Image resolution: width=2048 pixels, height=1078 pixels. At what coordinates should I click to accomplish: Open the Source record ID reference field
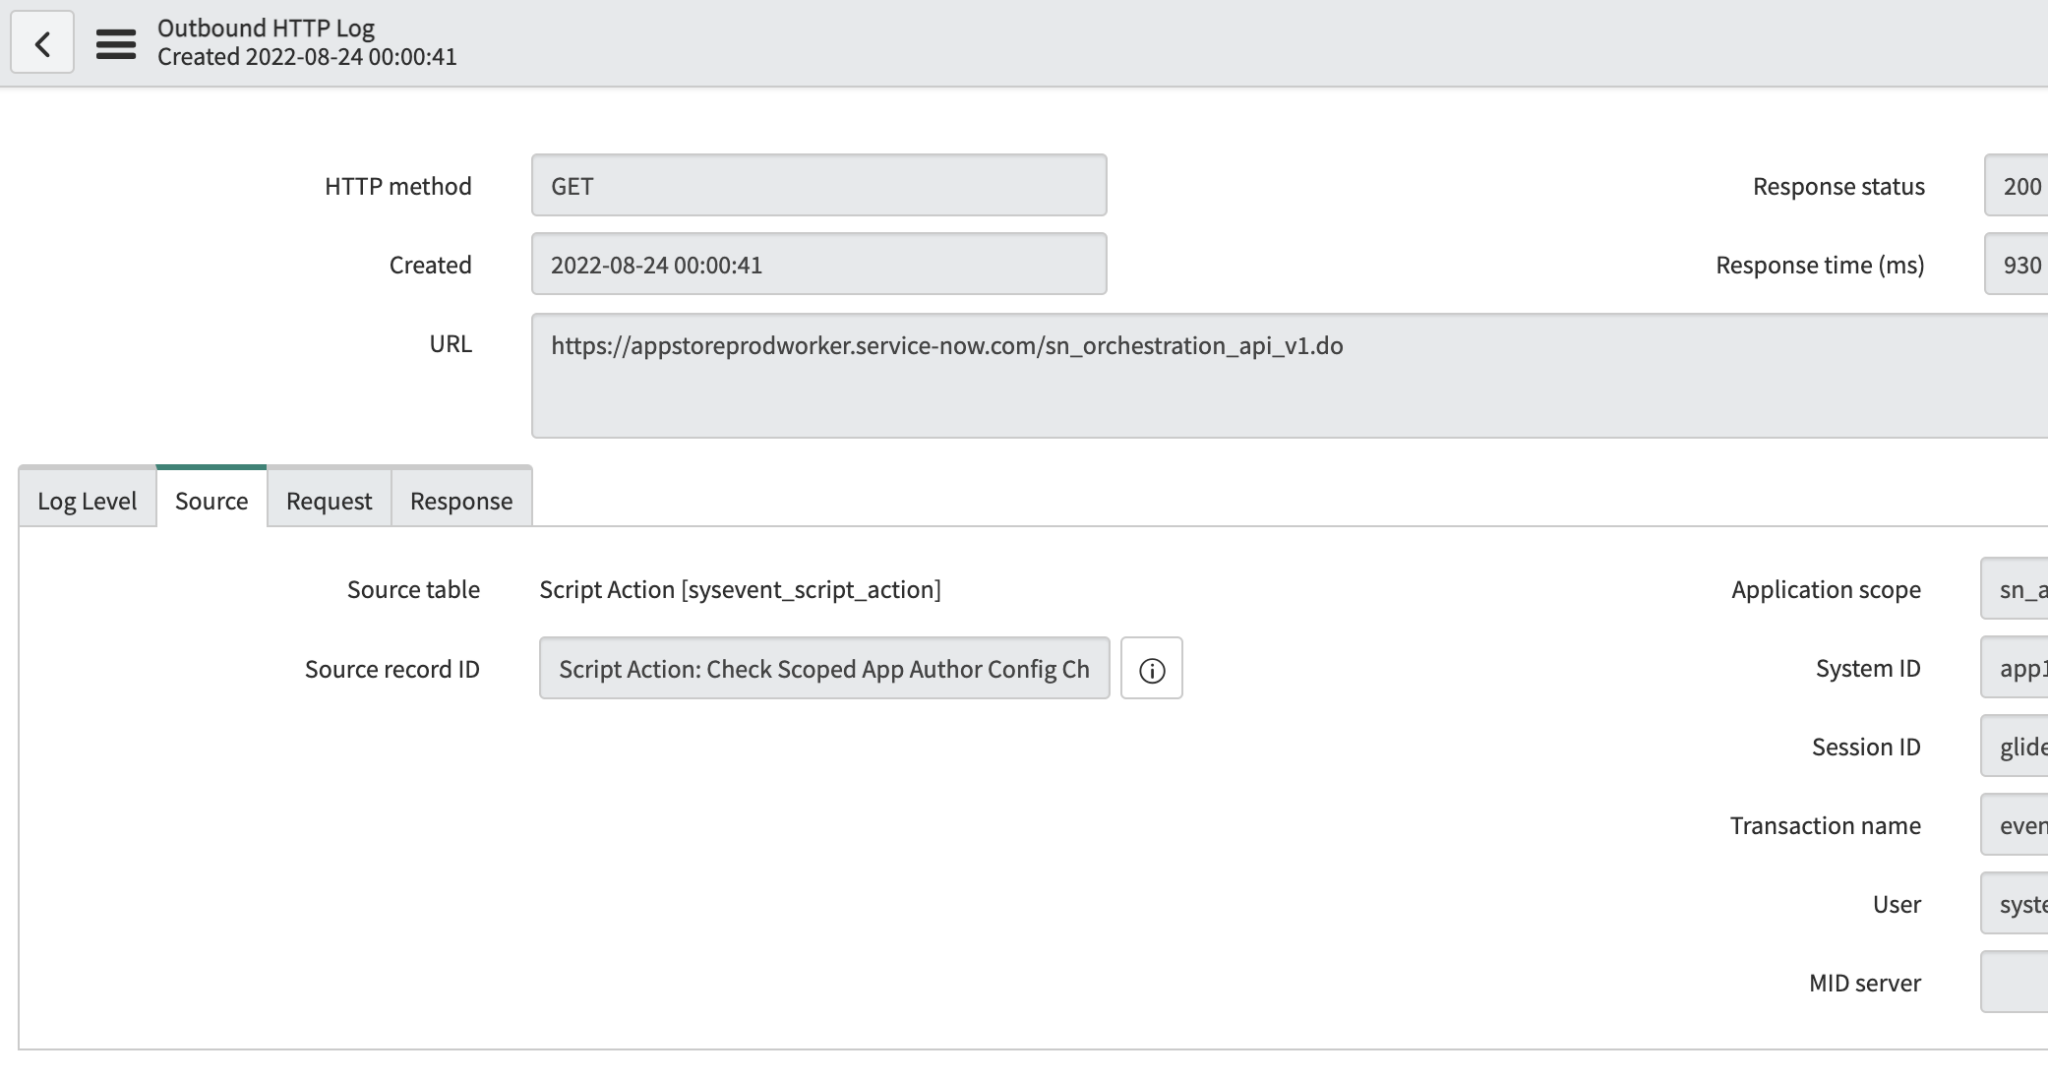823,669
